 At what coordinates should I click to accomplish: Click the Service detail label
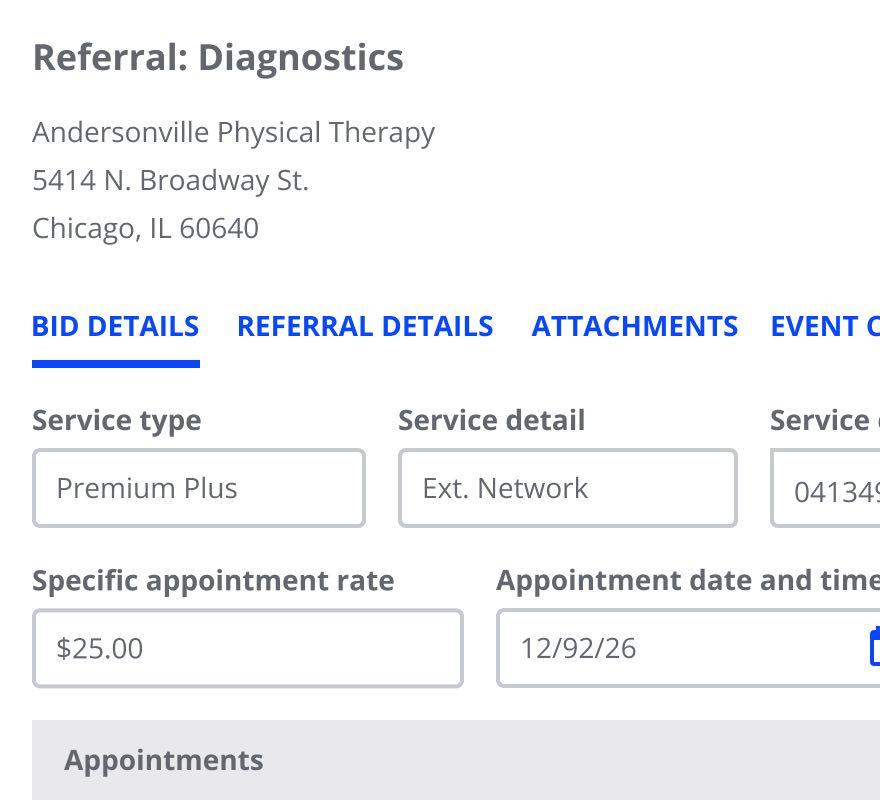(x=491, y=420)
